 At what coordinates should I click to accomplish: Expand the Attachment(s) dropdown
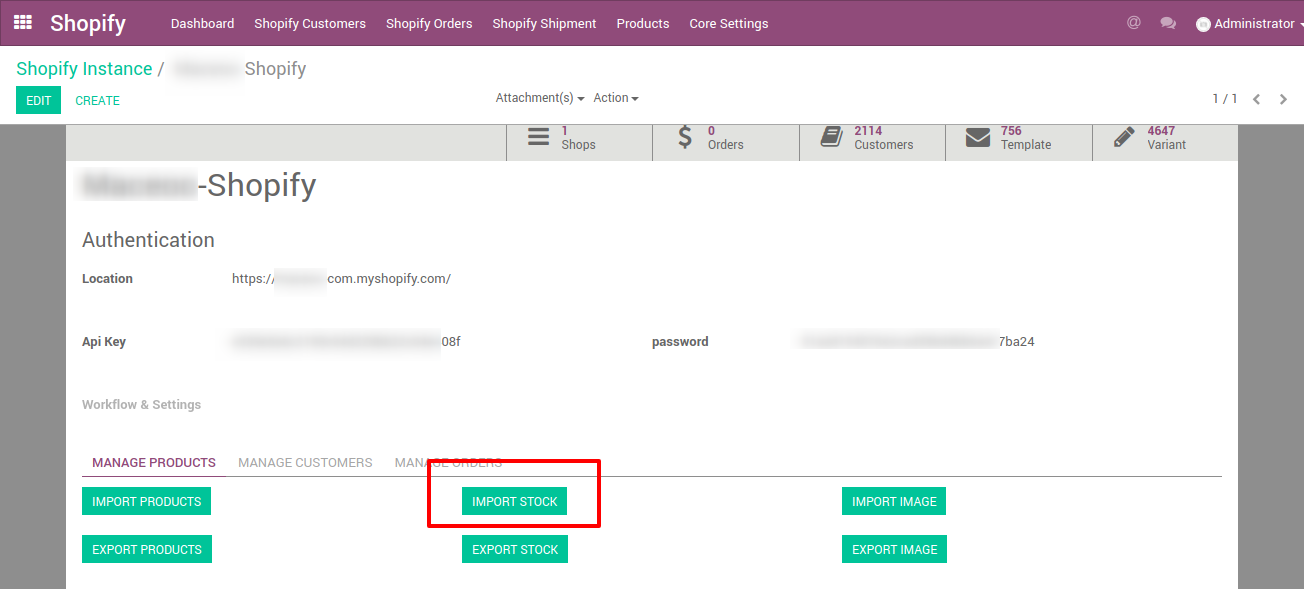click(540, 98)
